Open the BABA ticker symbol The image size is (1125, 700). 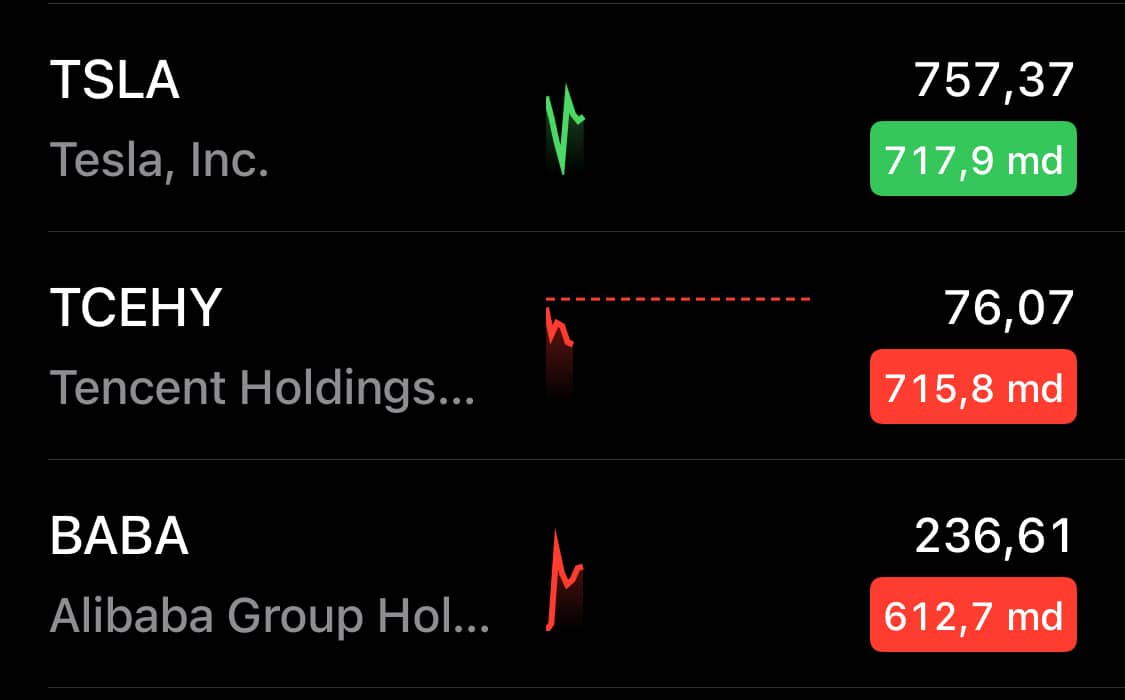[119, 536]
